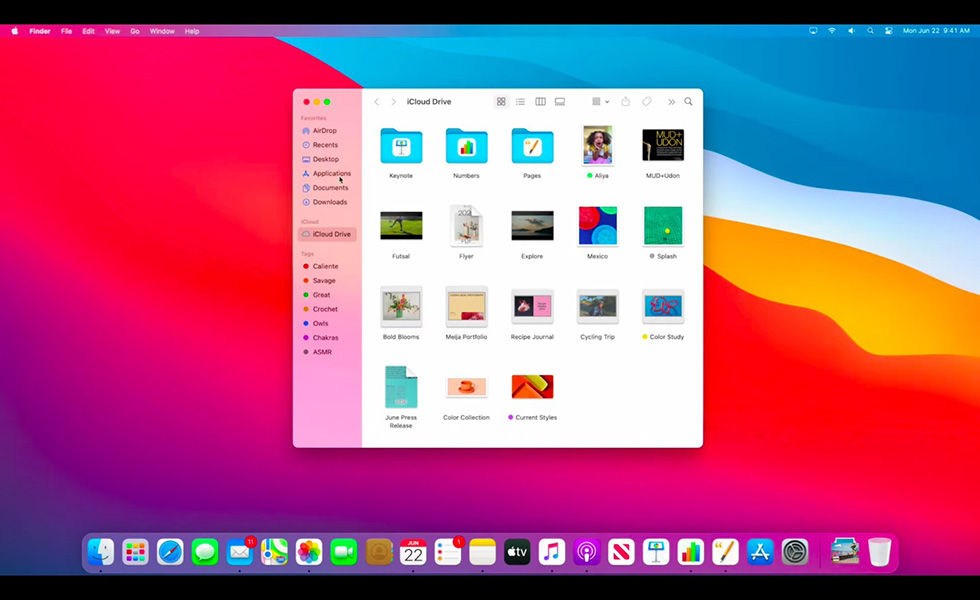Click the Search magnifier in Finder toolbar
The image size is (980, 600).
tap(688, 102)
